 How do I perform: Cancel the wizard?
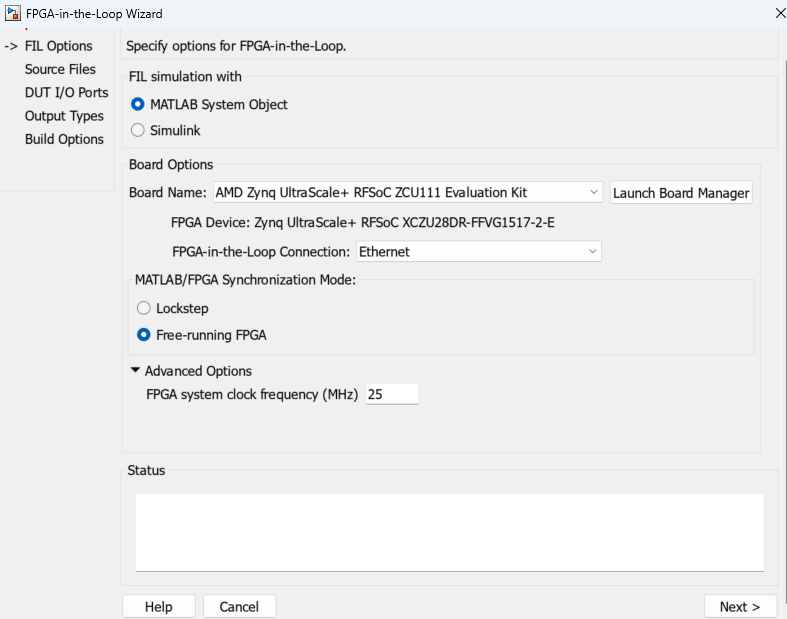pos(239,607)
